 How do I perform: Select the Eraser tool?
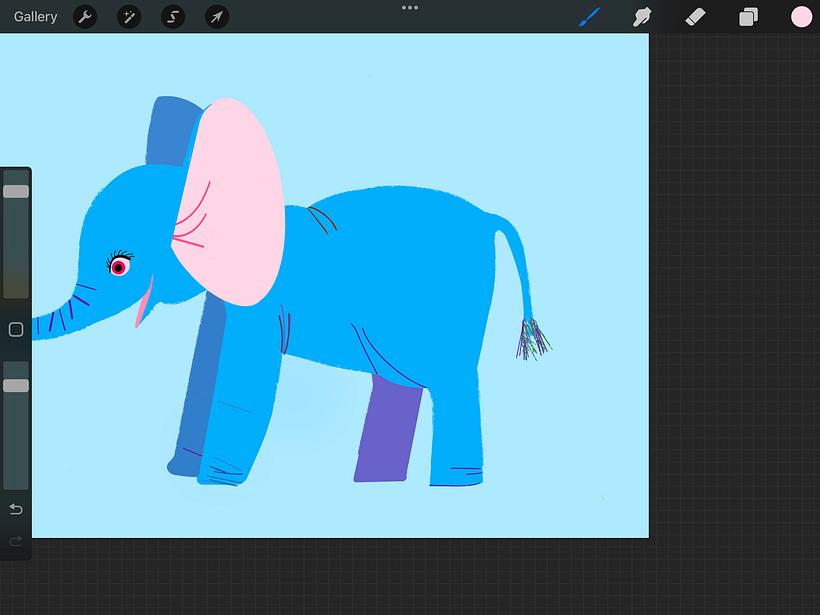pos(696,17)
